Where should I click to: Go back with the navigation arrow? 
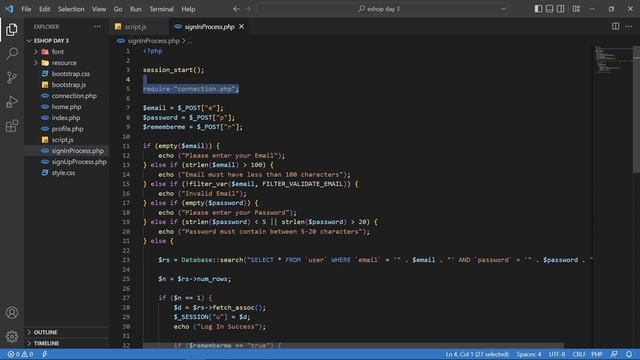point(236,9)
